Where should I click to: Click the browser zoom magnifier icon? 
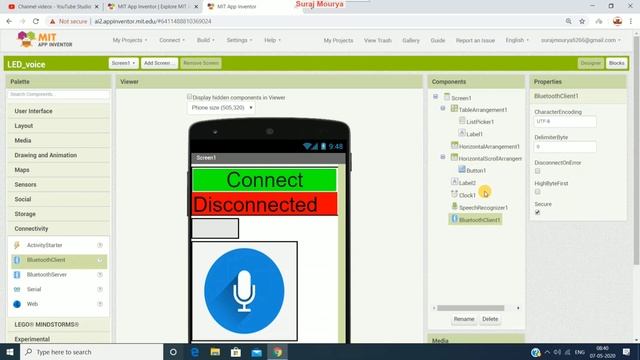568,21
